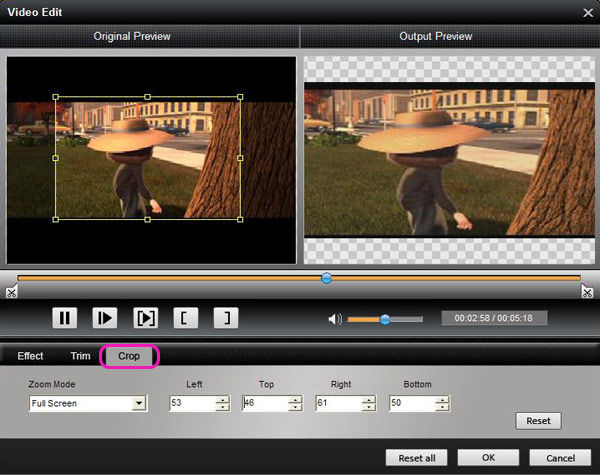Increase the Left crop value

tap(223, 400)
